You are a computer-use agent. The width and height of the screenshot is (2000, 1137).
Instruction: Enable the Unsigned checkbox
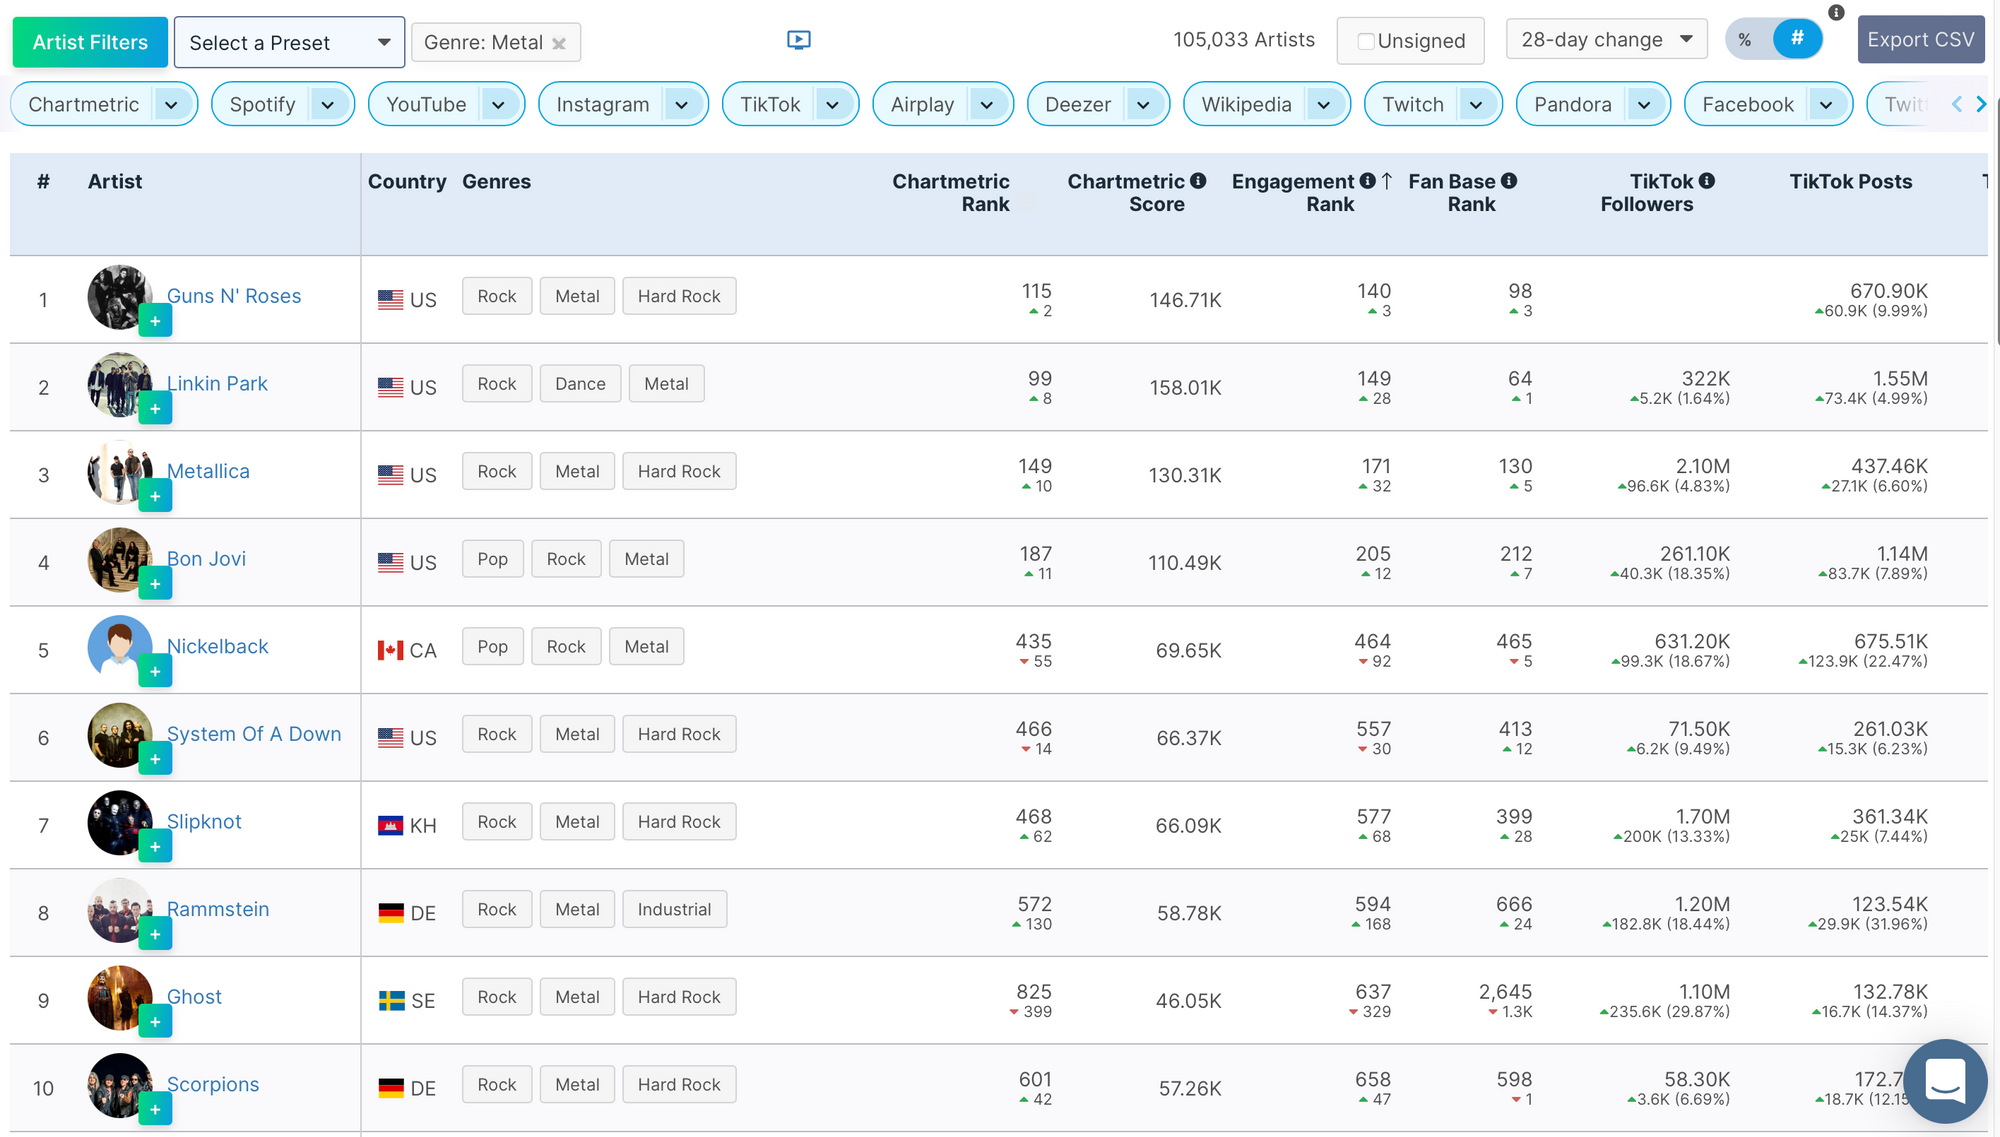pos(1366,41)
